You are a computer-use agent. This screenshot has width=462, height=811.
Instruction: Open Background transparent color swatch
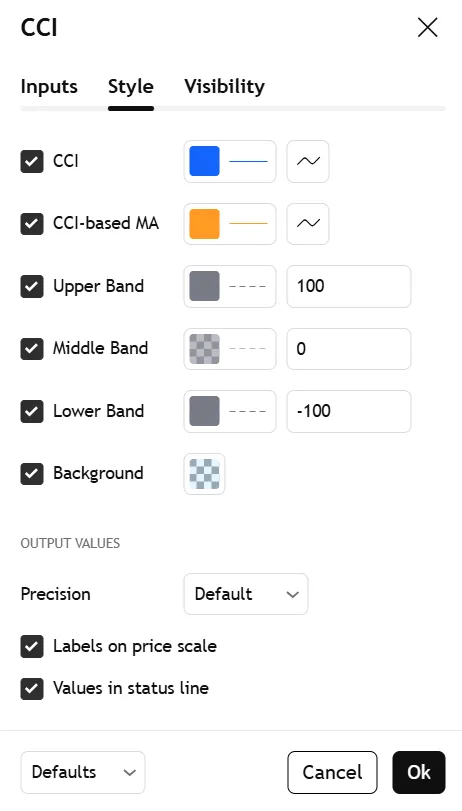point(204,474)
